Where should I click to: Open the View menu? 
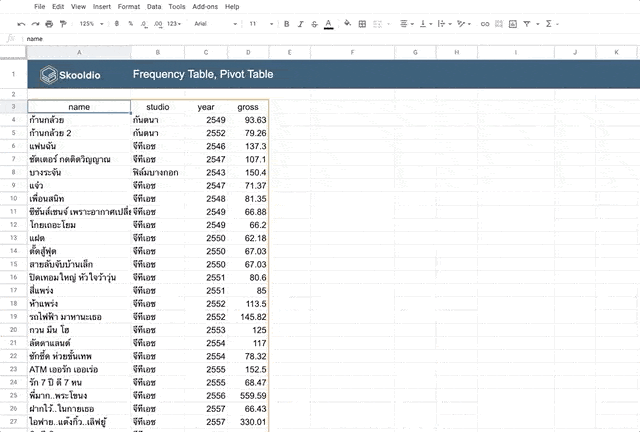(x=78, y=7)
